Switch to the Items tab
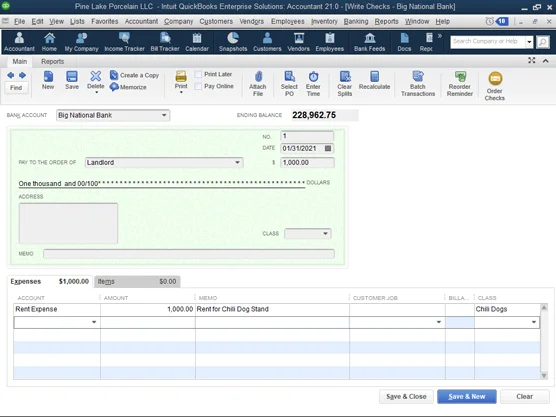Image resolution: width=556 pixels, height=417 pixels. (137, 282)
